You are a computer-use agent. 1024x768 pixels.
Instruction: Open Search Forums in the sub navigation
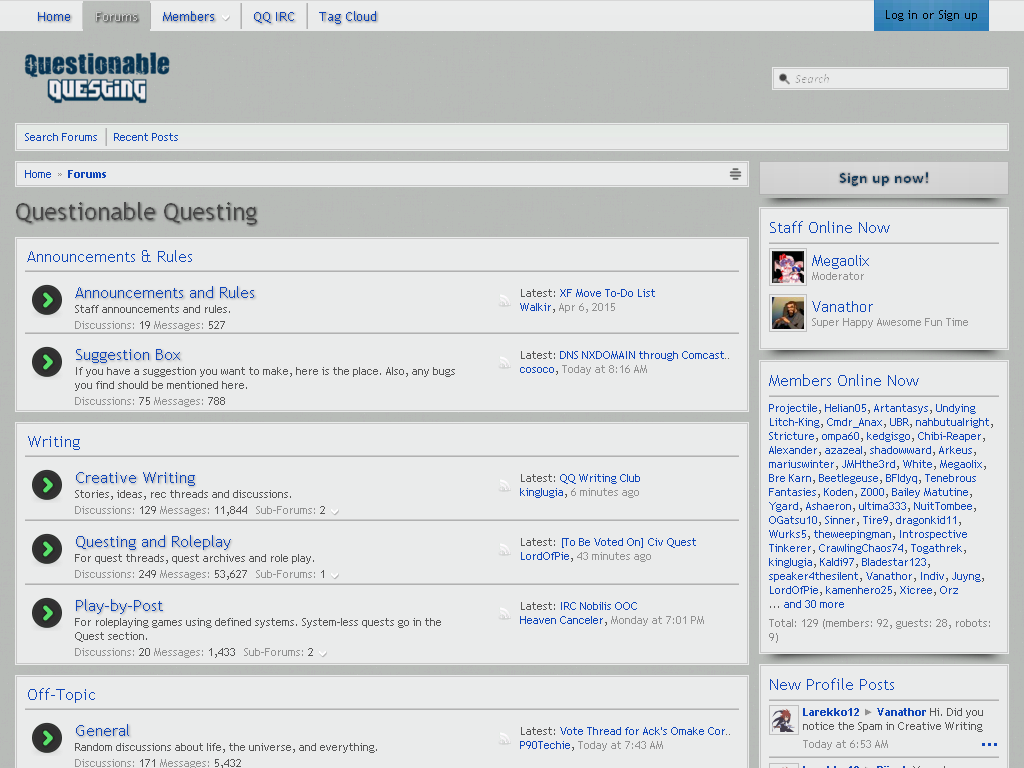pyautogui.click(x=61, y=137)
